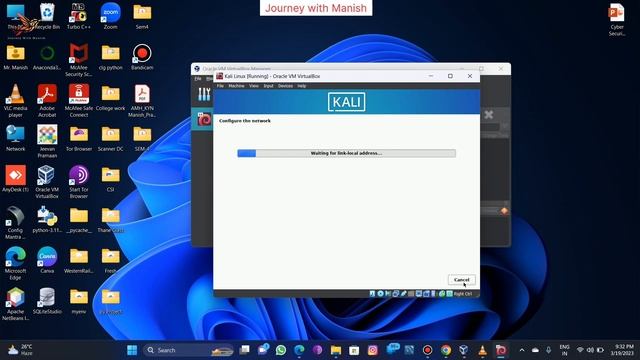Open VLC media player desktop icon

pos(16,101)
